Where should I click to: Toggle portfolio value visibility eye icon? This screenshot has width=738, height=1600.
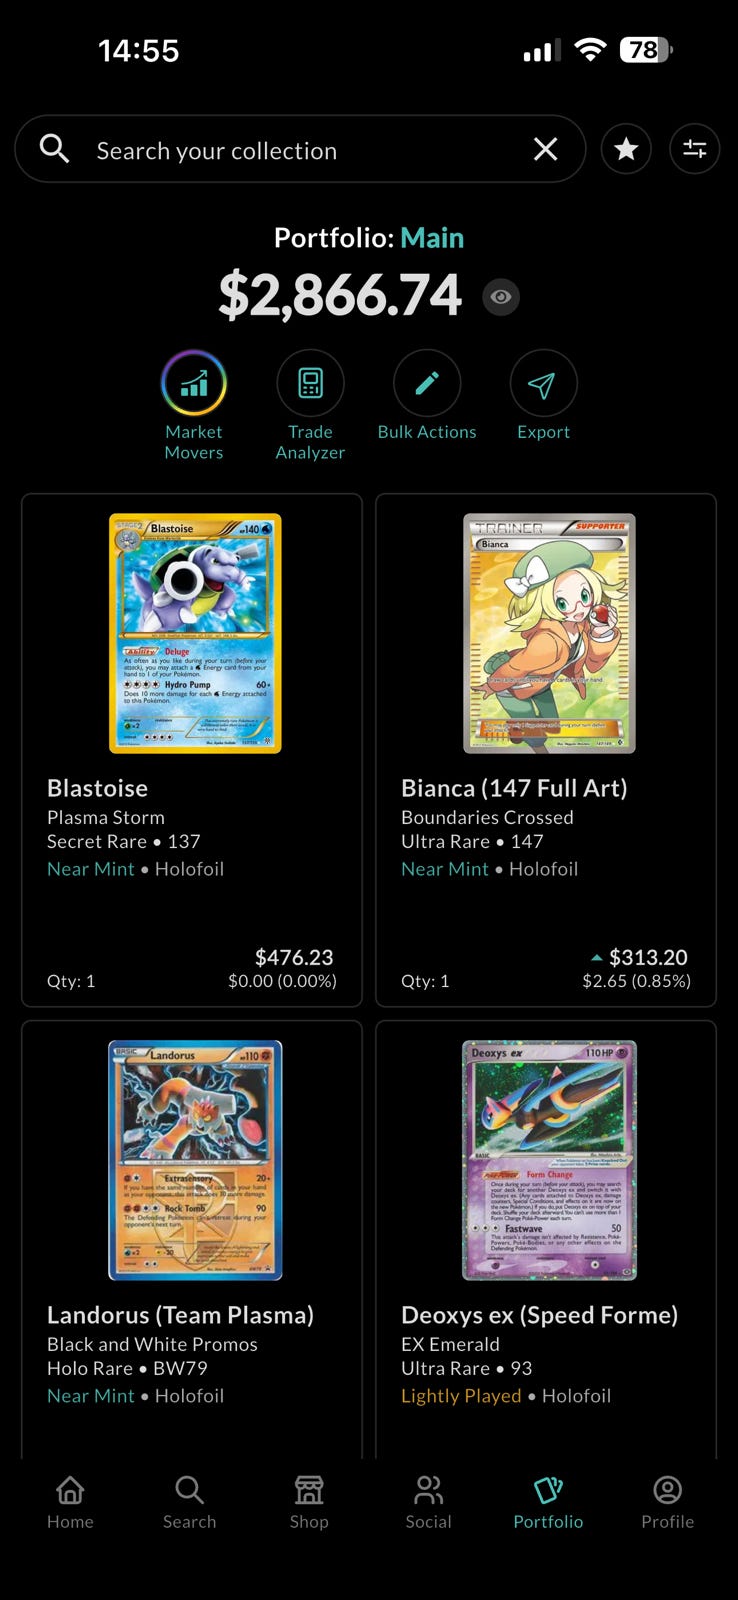coord(501,297)
